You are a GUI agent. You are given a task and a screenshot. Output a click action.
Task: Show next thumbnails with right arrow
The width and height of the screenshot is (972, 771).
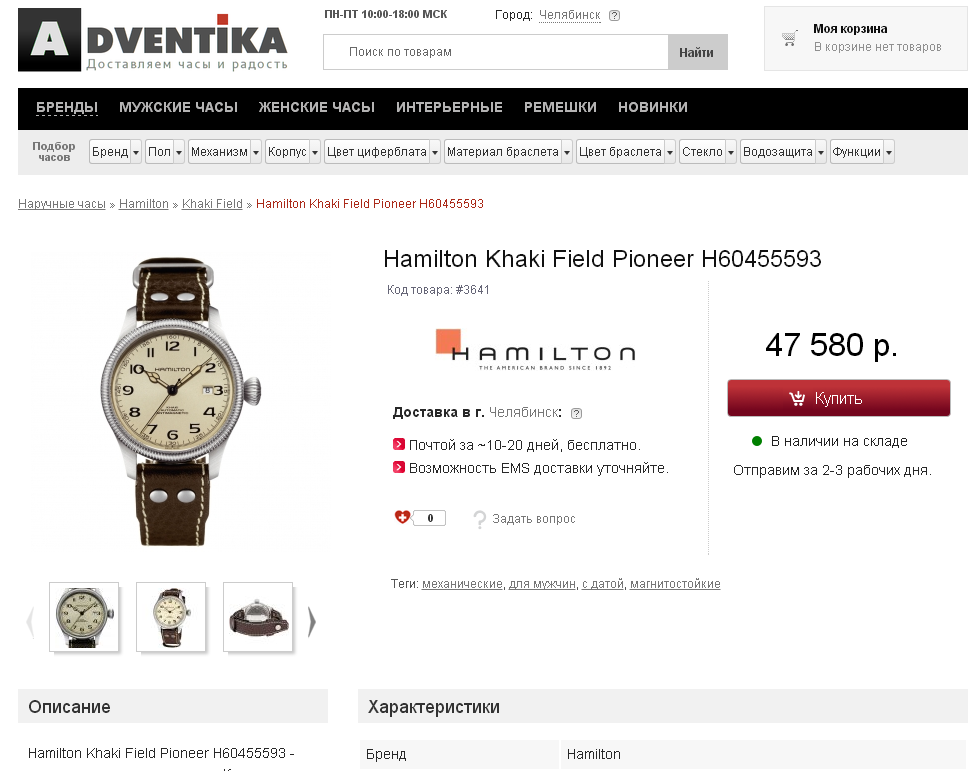click(x=312, y=621)
